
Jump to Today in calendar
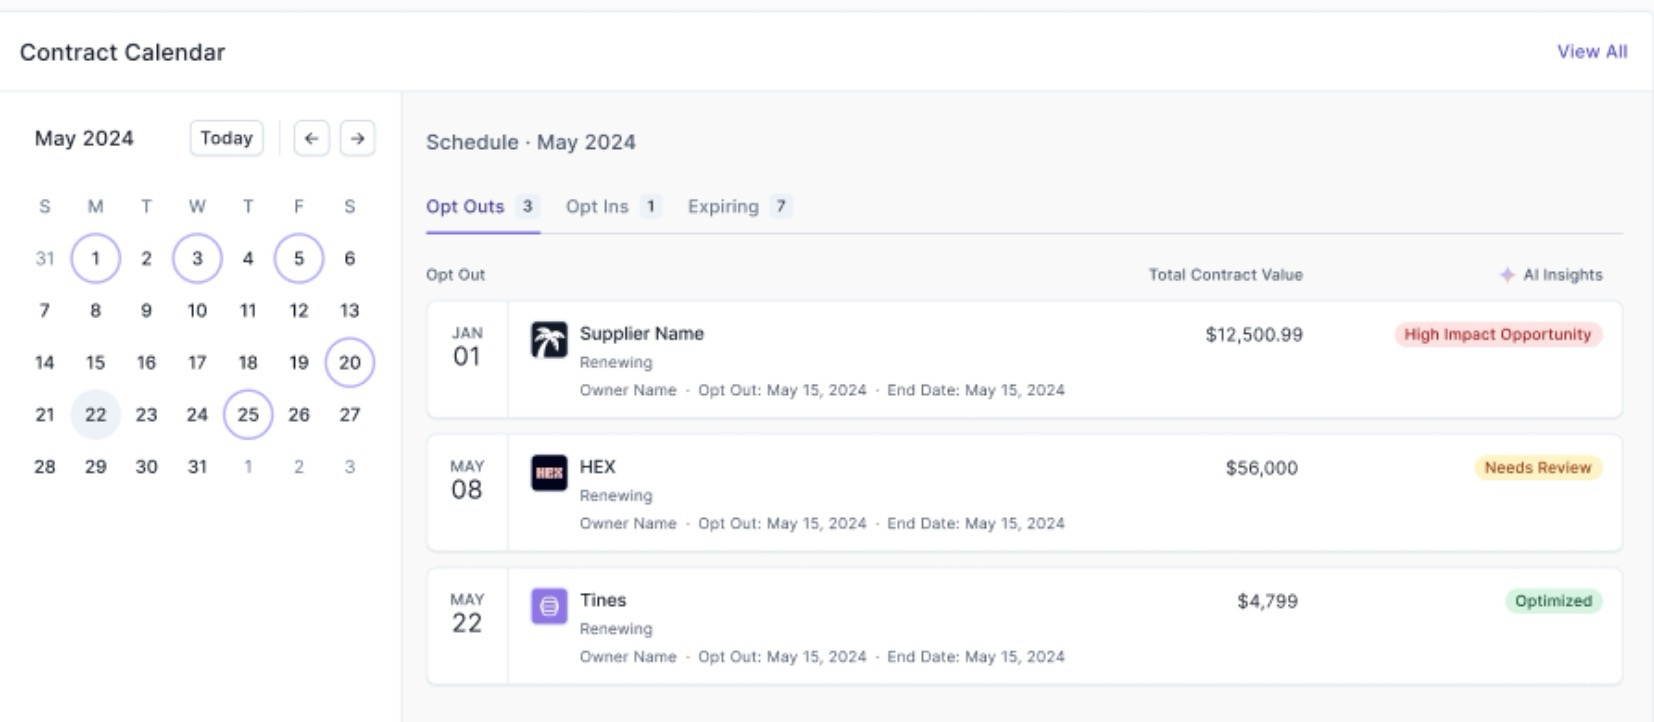(x=226, y=138)
